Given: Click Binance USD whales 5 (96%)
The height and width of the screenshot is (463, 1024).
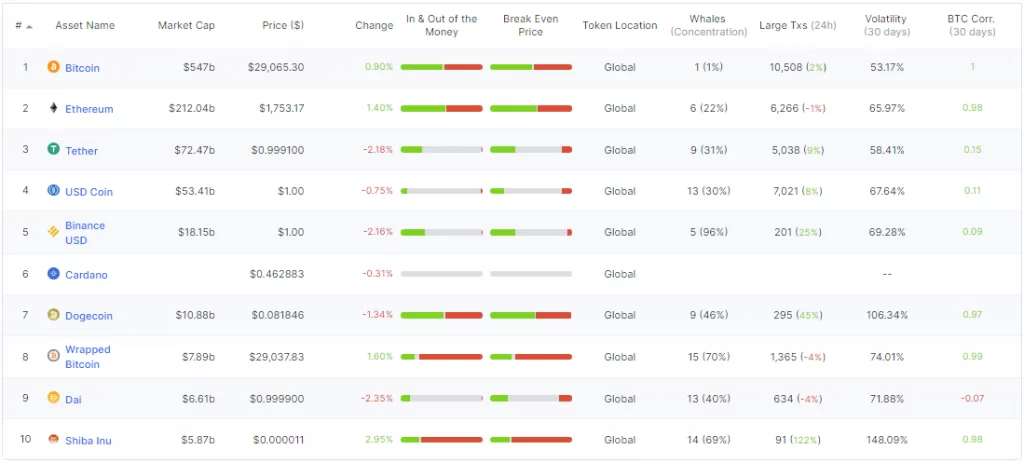Looking at the screenshot, I should (x=709, y=232).
